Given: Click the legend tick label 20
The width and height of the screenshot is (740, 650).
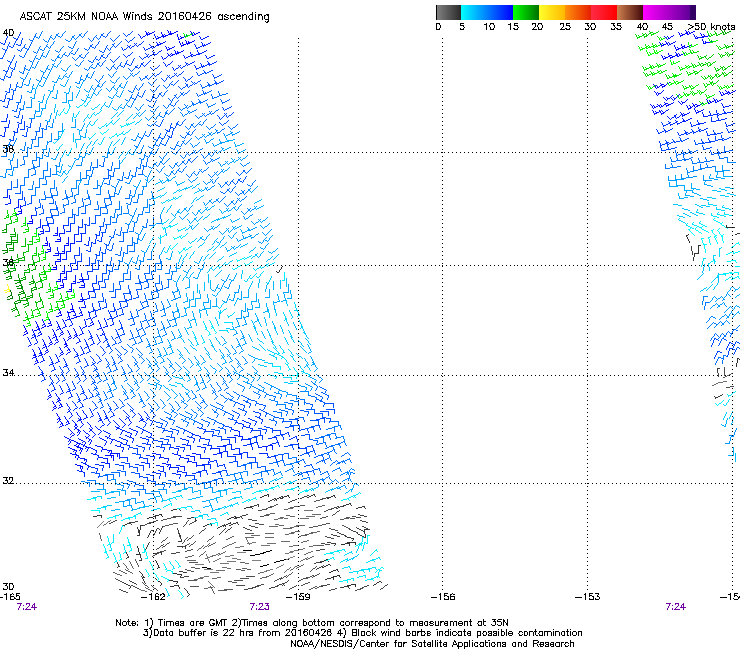Looking at the screenshot, I should pyautogui.click(x=537, y=27).
